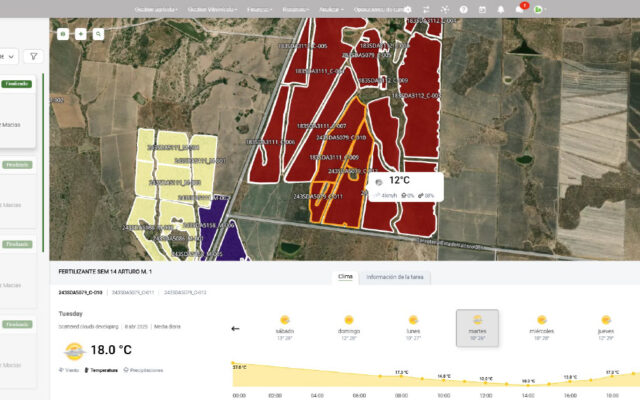The height and width of the screenshot is (400, 640).
Task: Click the task title FERTILIZANTE SEM 14 ARTURO M. 1
Action: [x=105, y=271]
